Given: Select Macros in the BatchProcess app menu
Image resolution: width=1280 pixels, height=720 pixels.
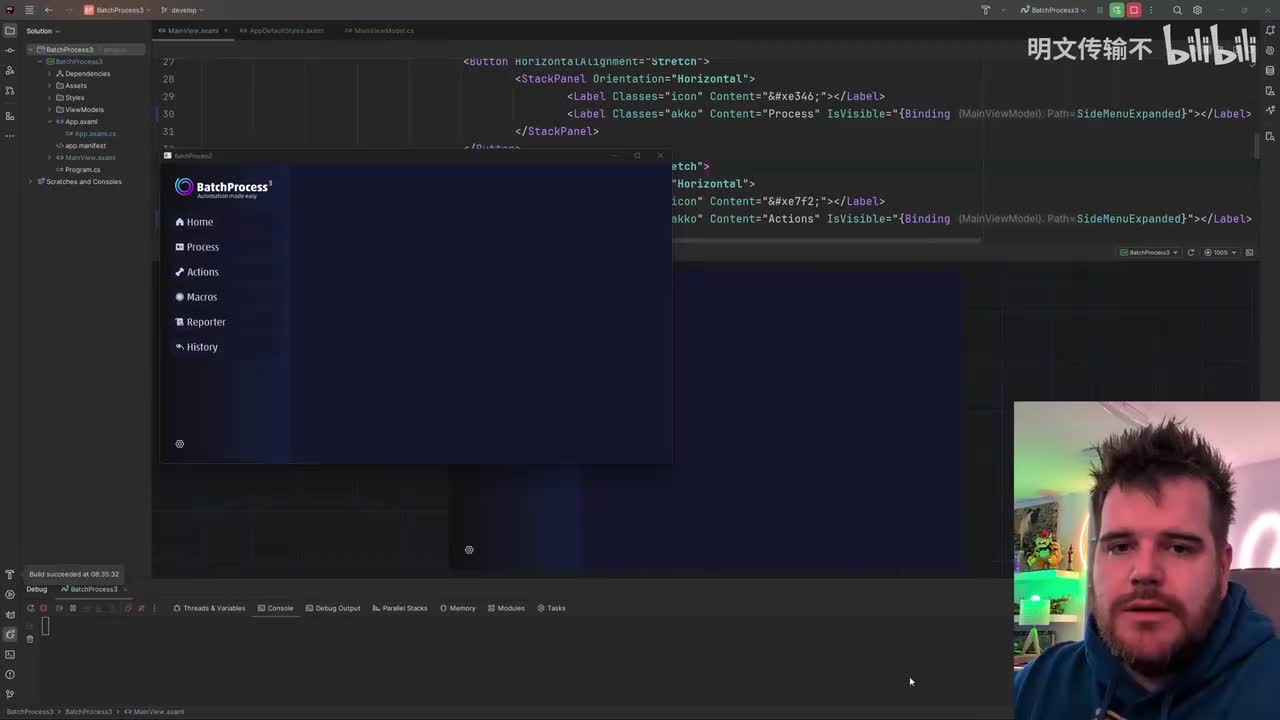Looking at the screenshot, I should (x=196, y=297).
